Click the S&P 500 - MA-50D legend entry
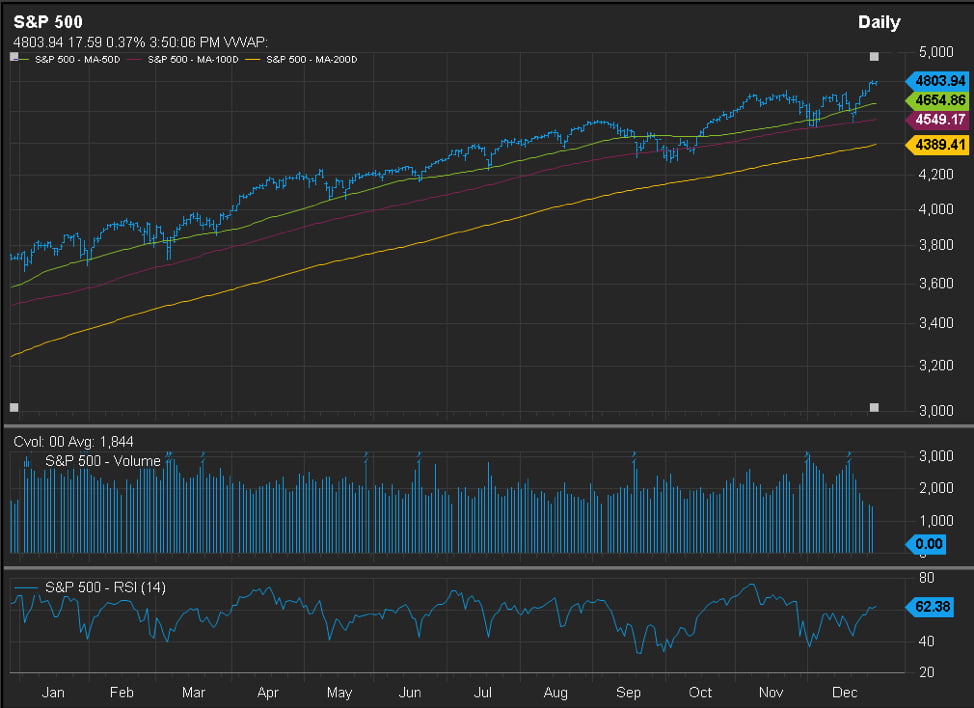This screenshot has height=708, width=974. coord(77,60)
